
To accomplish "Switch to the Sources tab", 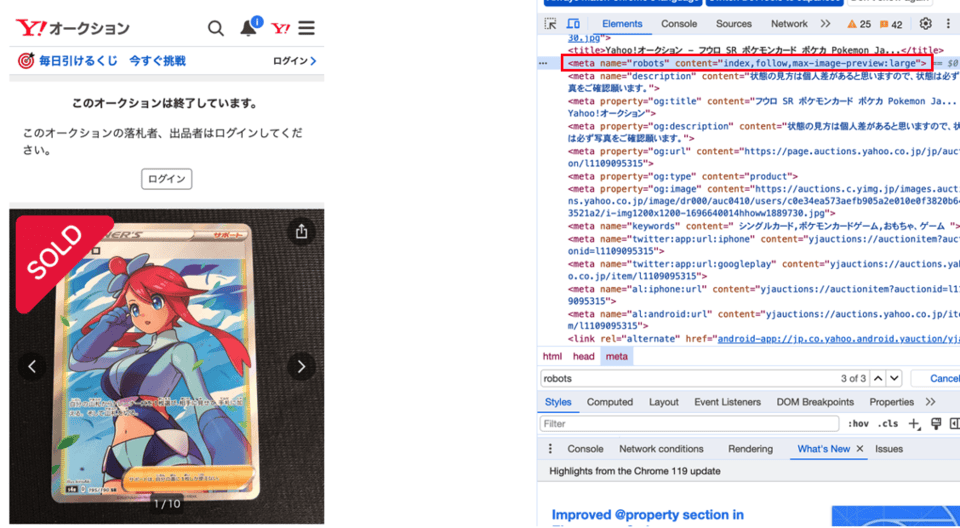I will coord(733,24).
